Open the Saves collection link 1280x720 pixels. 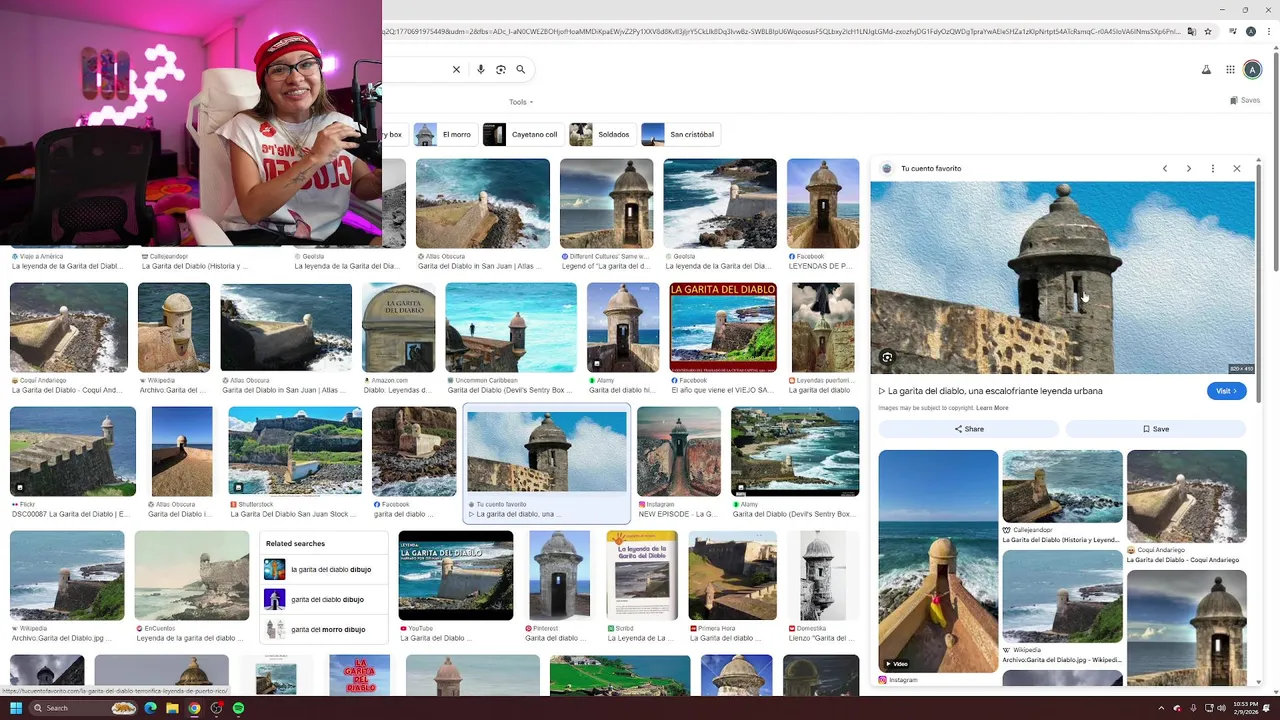tap(1245, 101)
